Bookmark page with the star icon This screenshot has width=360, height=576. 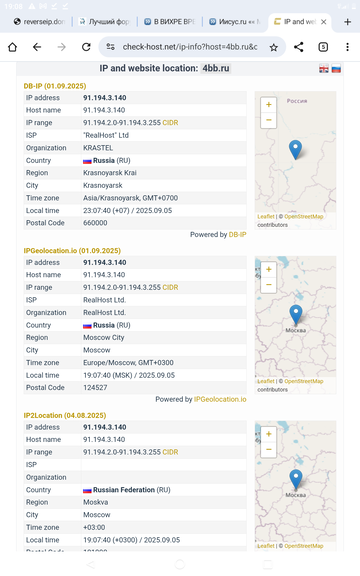274,47
